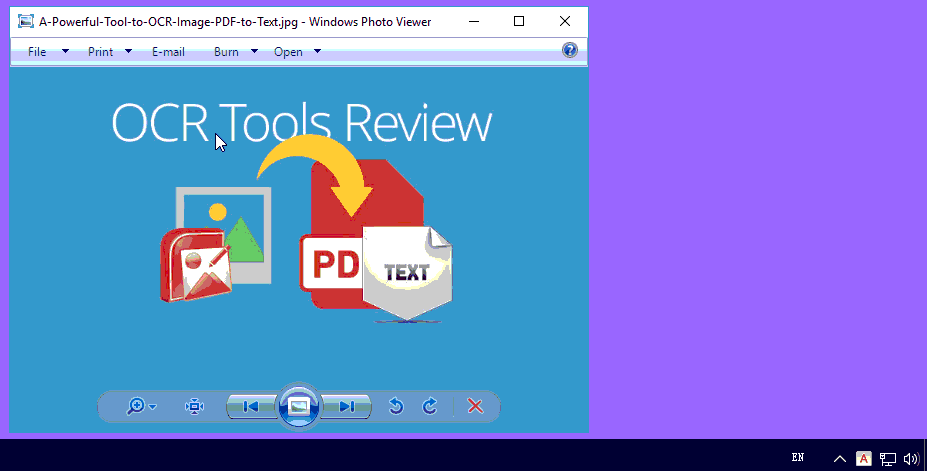
Task: Open Photo Viewer help
Action: point(570,50)
